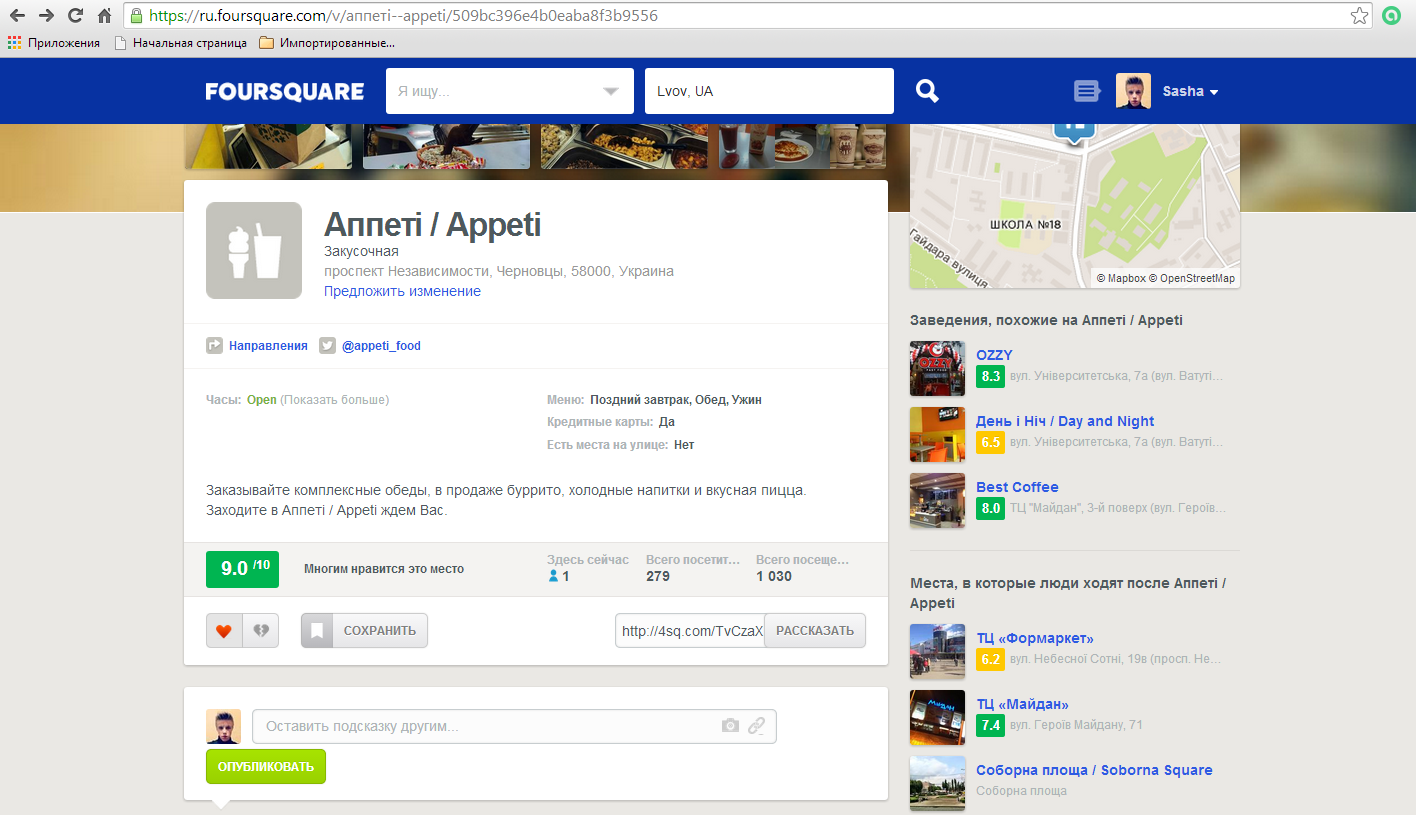Click the menu value 'Поздний завтрак, Обед, Ужин'

676,400
